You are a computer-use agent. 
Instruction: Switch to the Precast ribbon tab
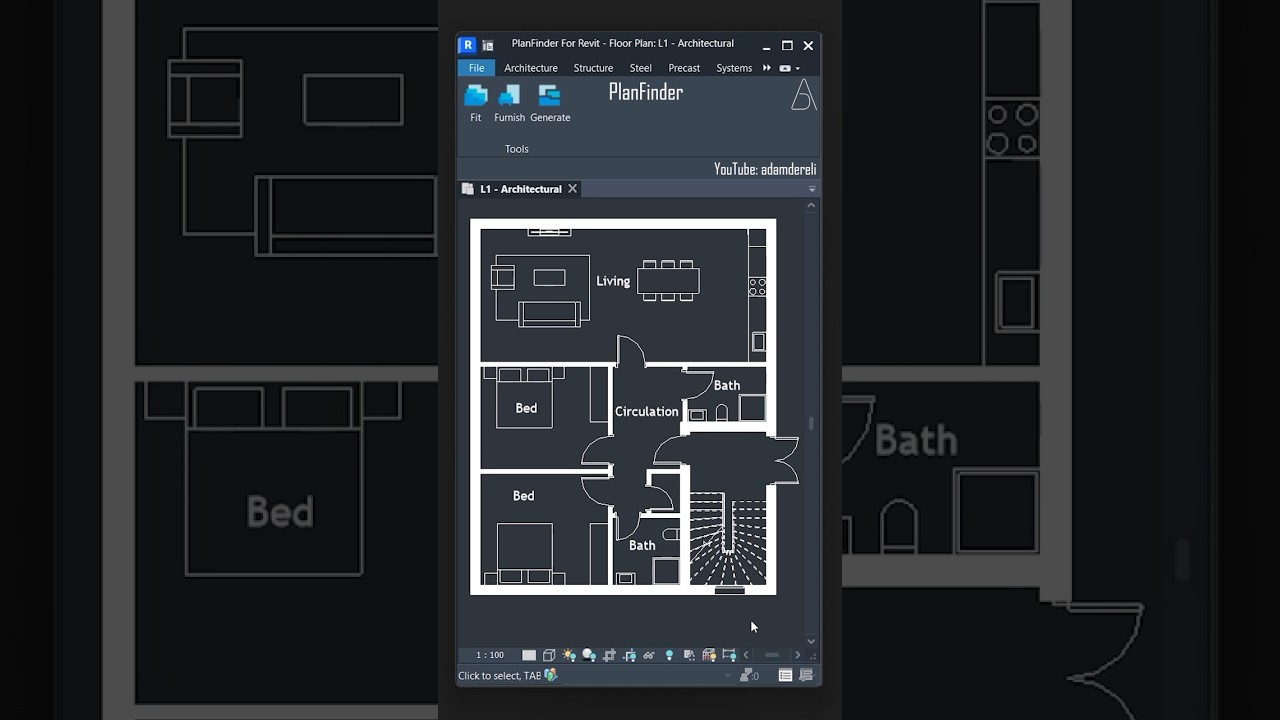[684, 68]
